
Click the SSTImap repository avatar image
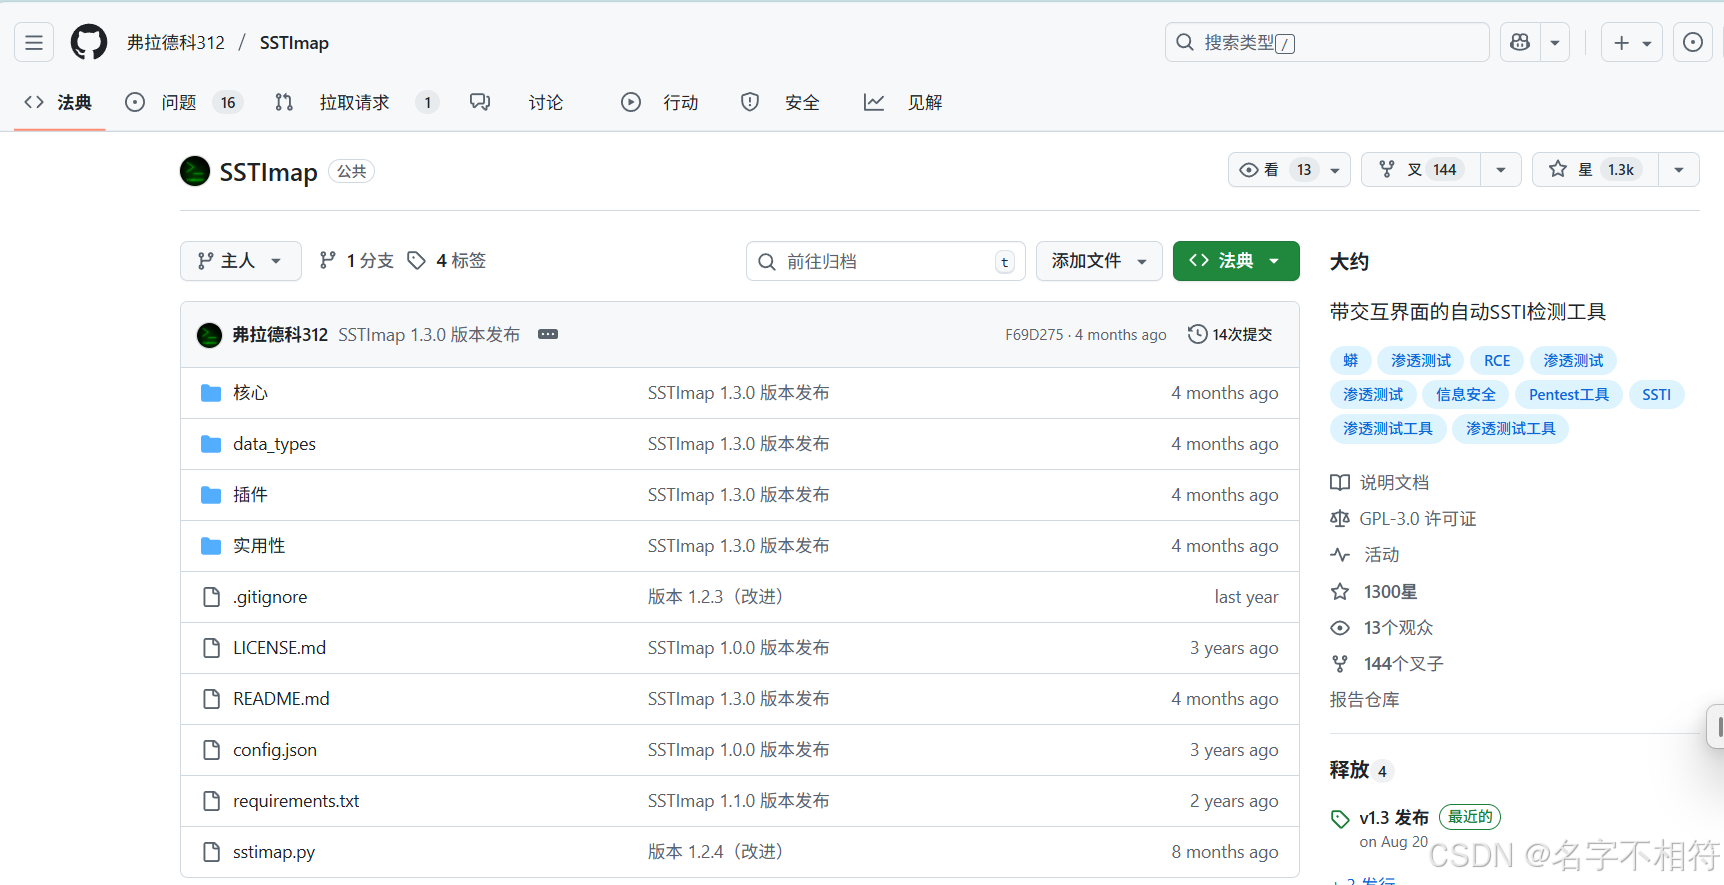click(195, 171)
